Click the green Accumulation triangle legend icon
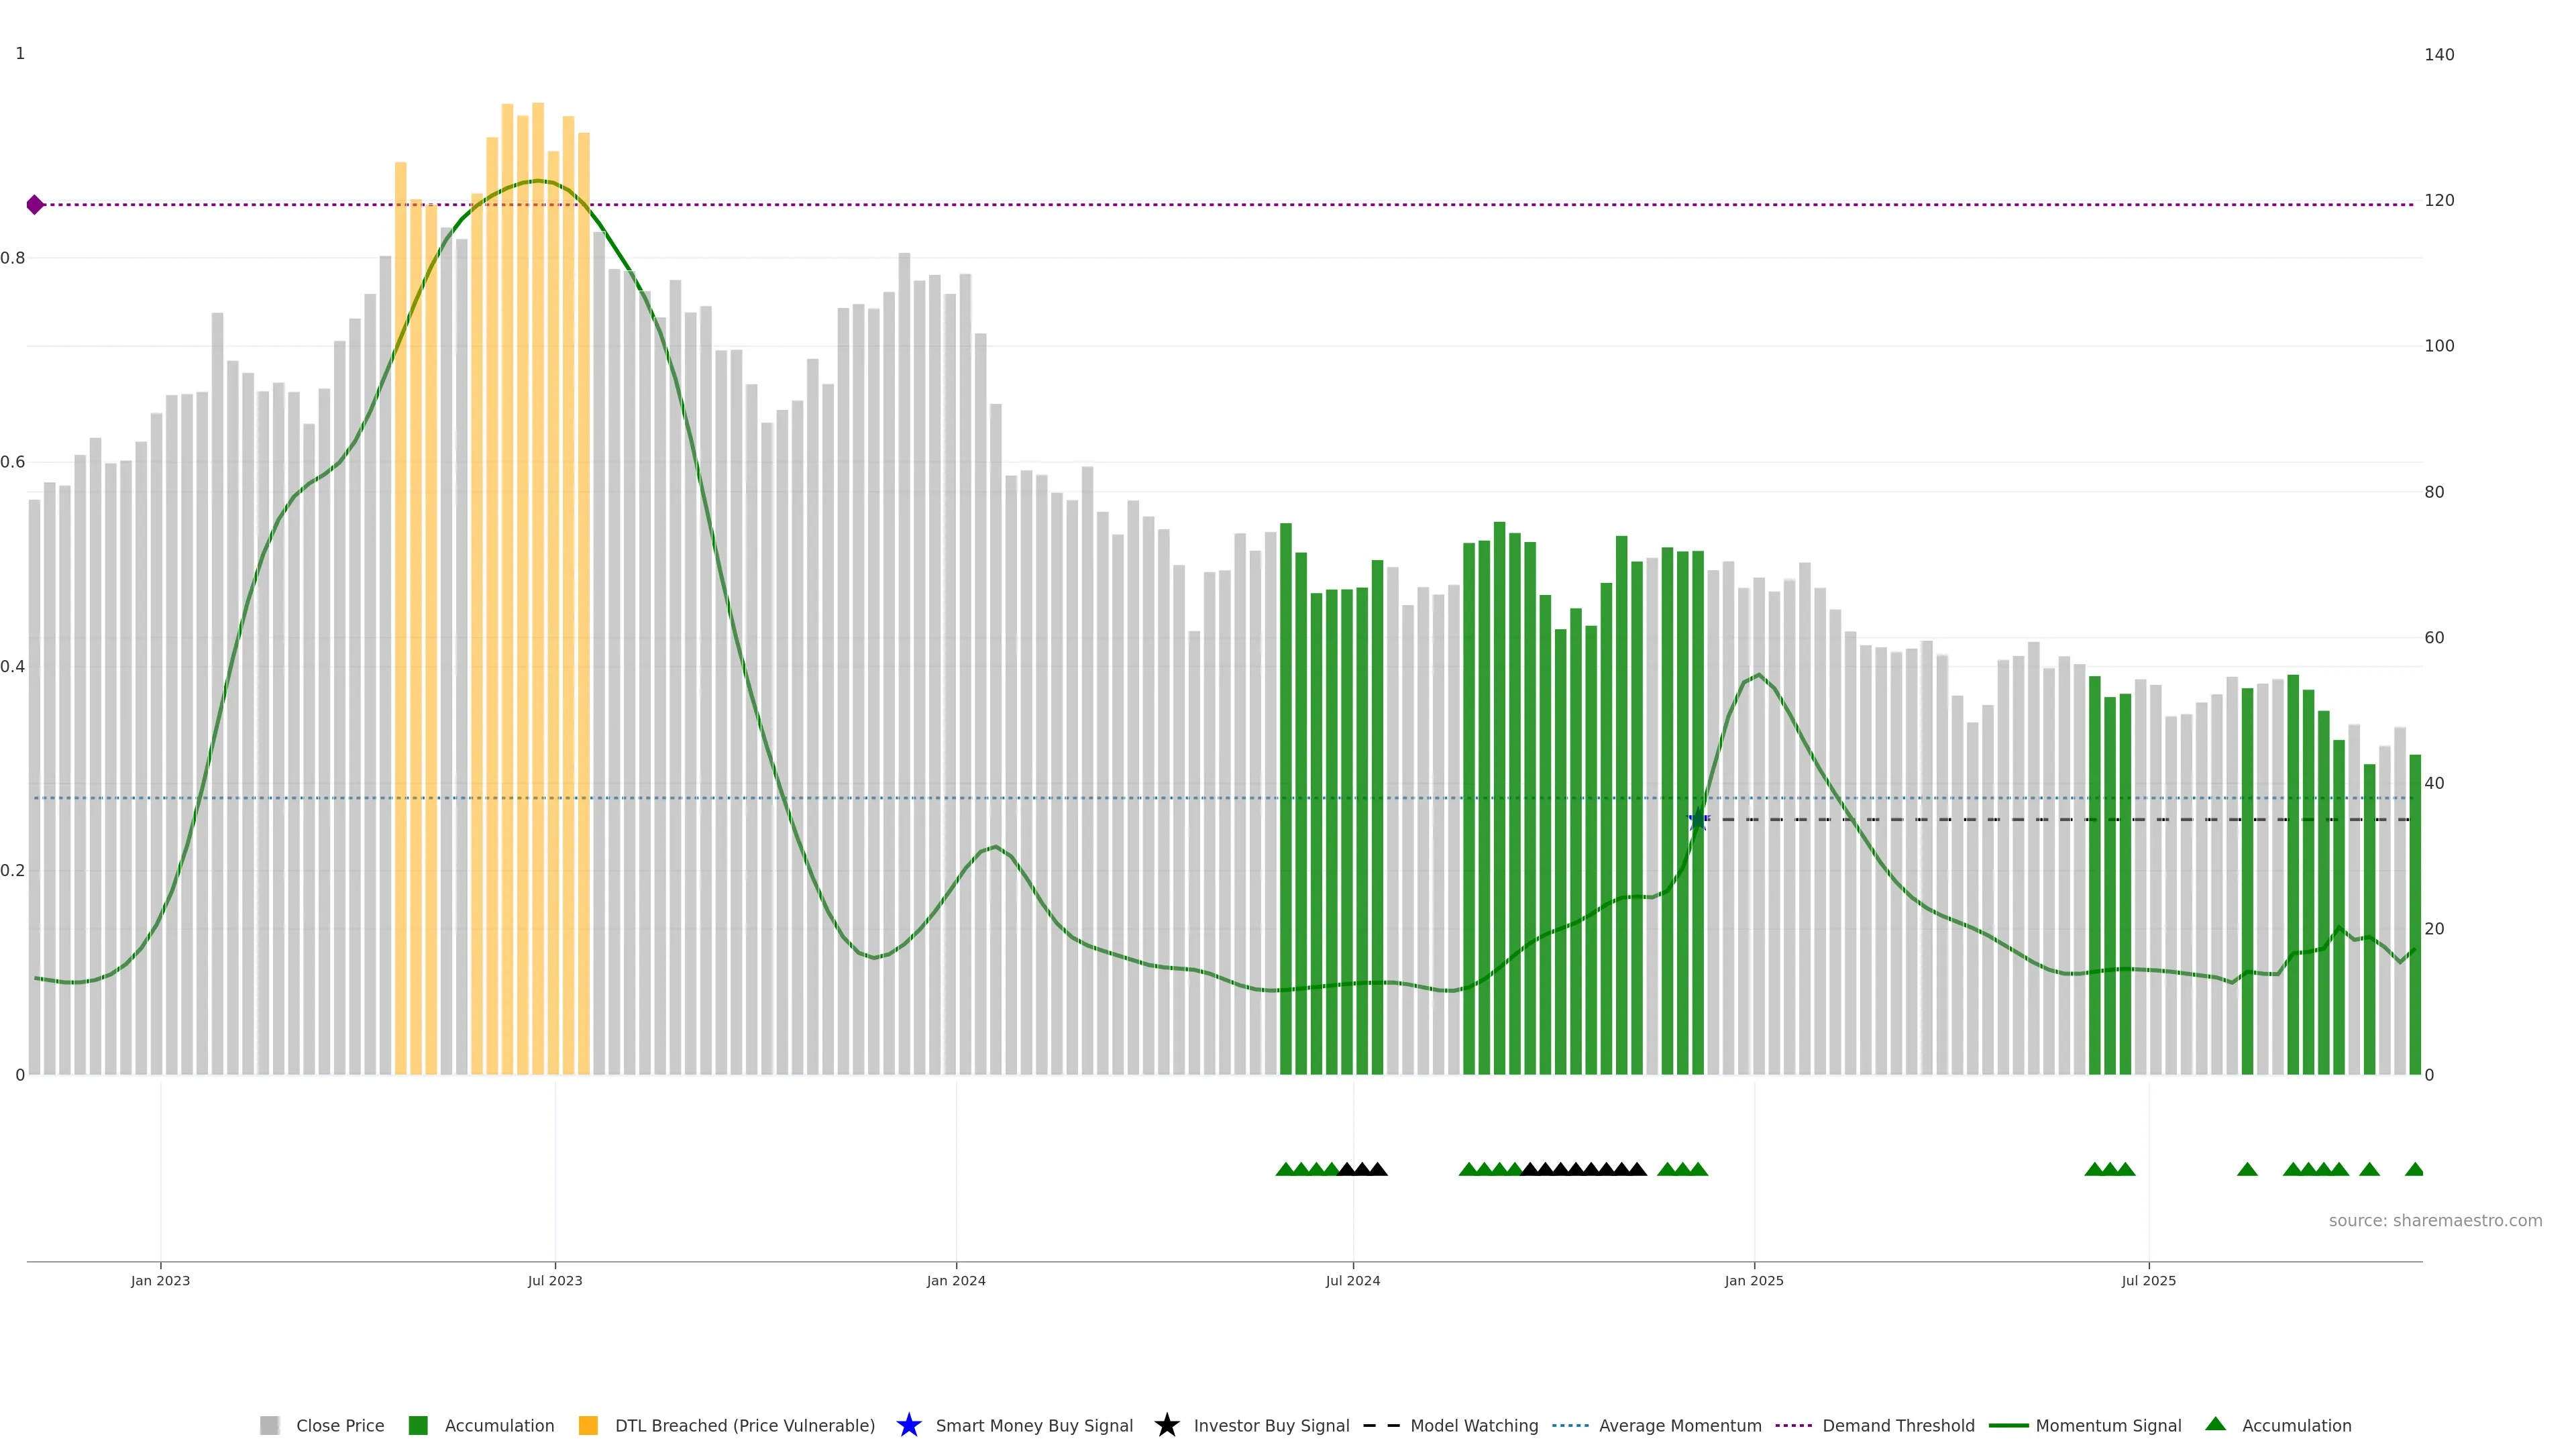The height and width of the screenshot is (1449, 2576). tap(2215, 1424)
